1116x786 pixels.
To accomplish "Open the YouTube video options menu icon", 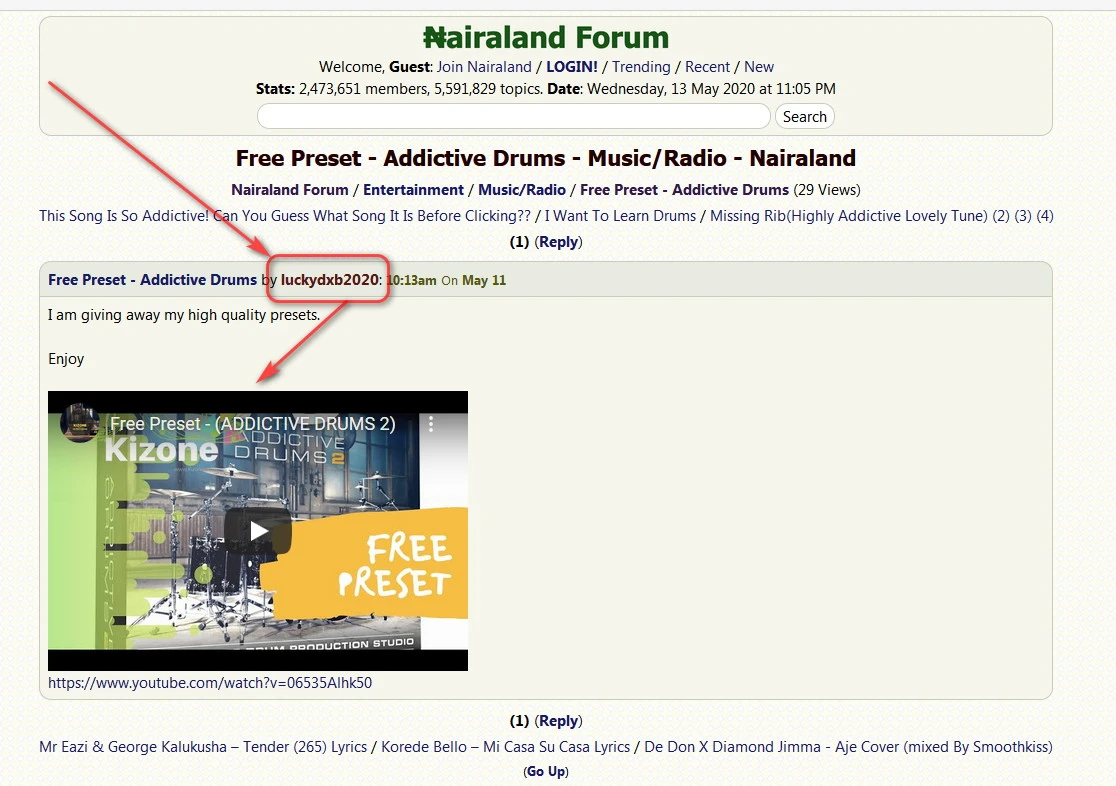I will coord(432,424).
